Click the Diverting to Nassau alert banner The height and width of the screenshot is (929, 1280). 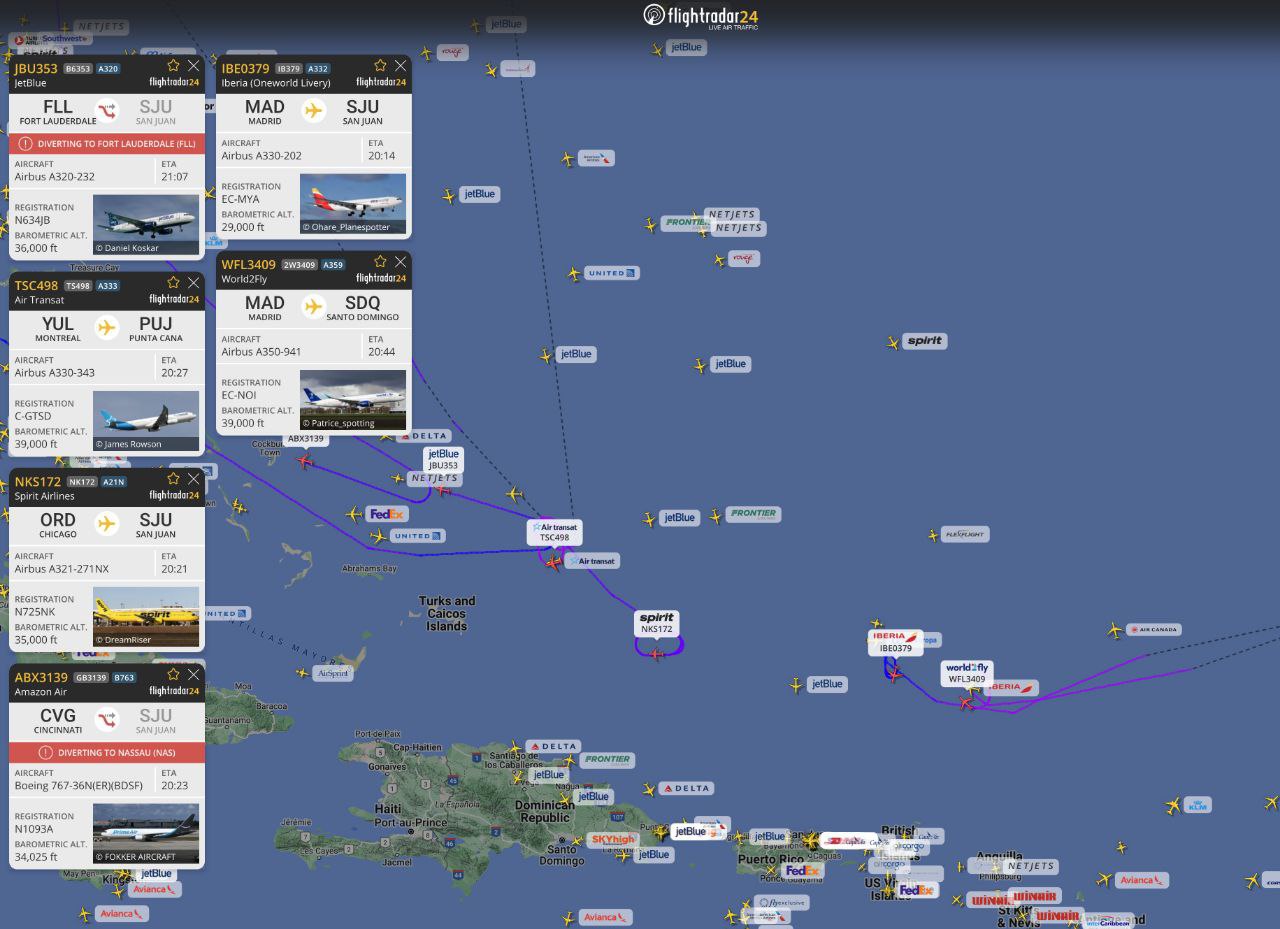pos(107,752)
